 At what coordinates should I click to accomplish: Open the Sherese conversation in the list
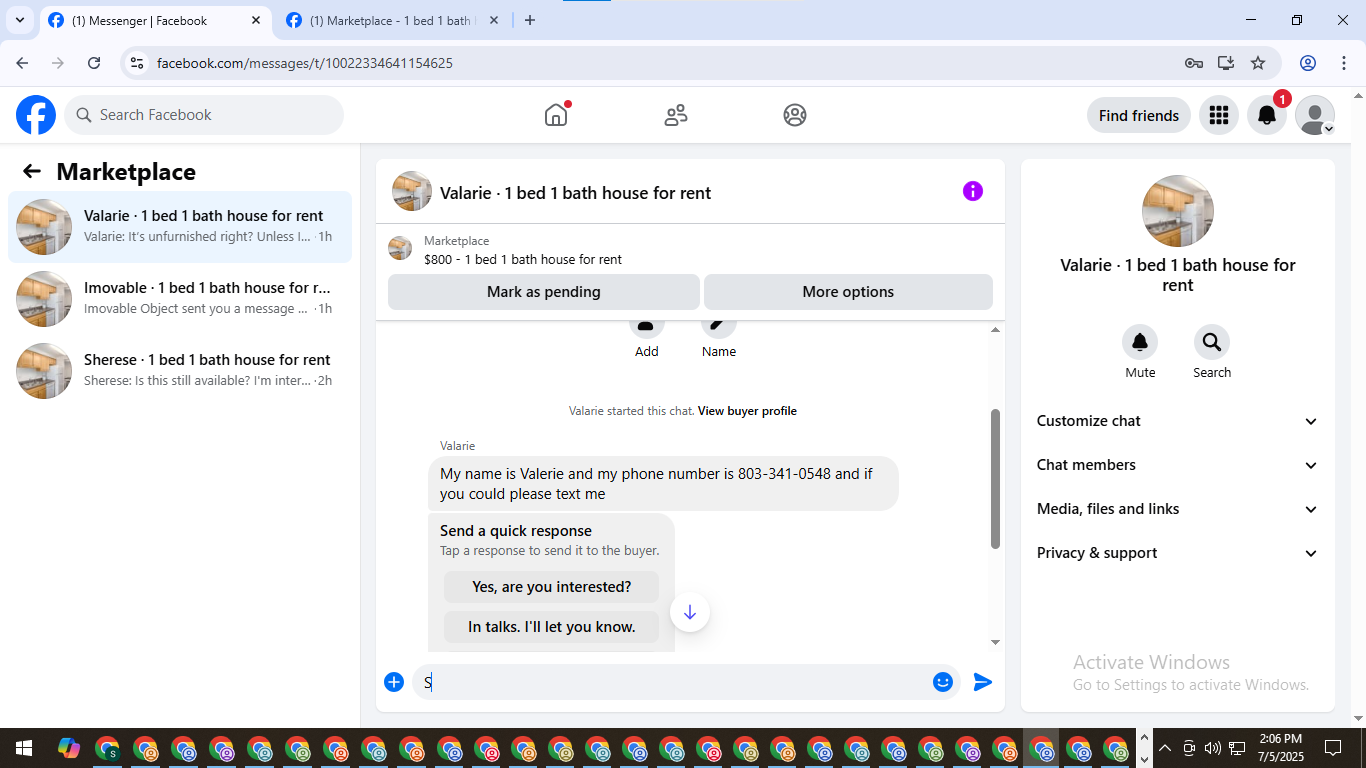pyautogui.click(x=180, y=371)
